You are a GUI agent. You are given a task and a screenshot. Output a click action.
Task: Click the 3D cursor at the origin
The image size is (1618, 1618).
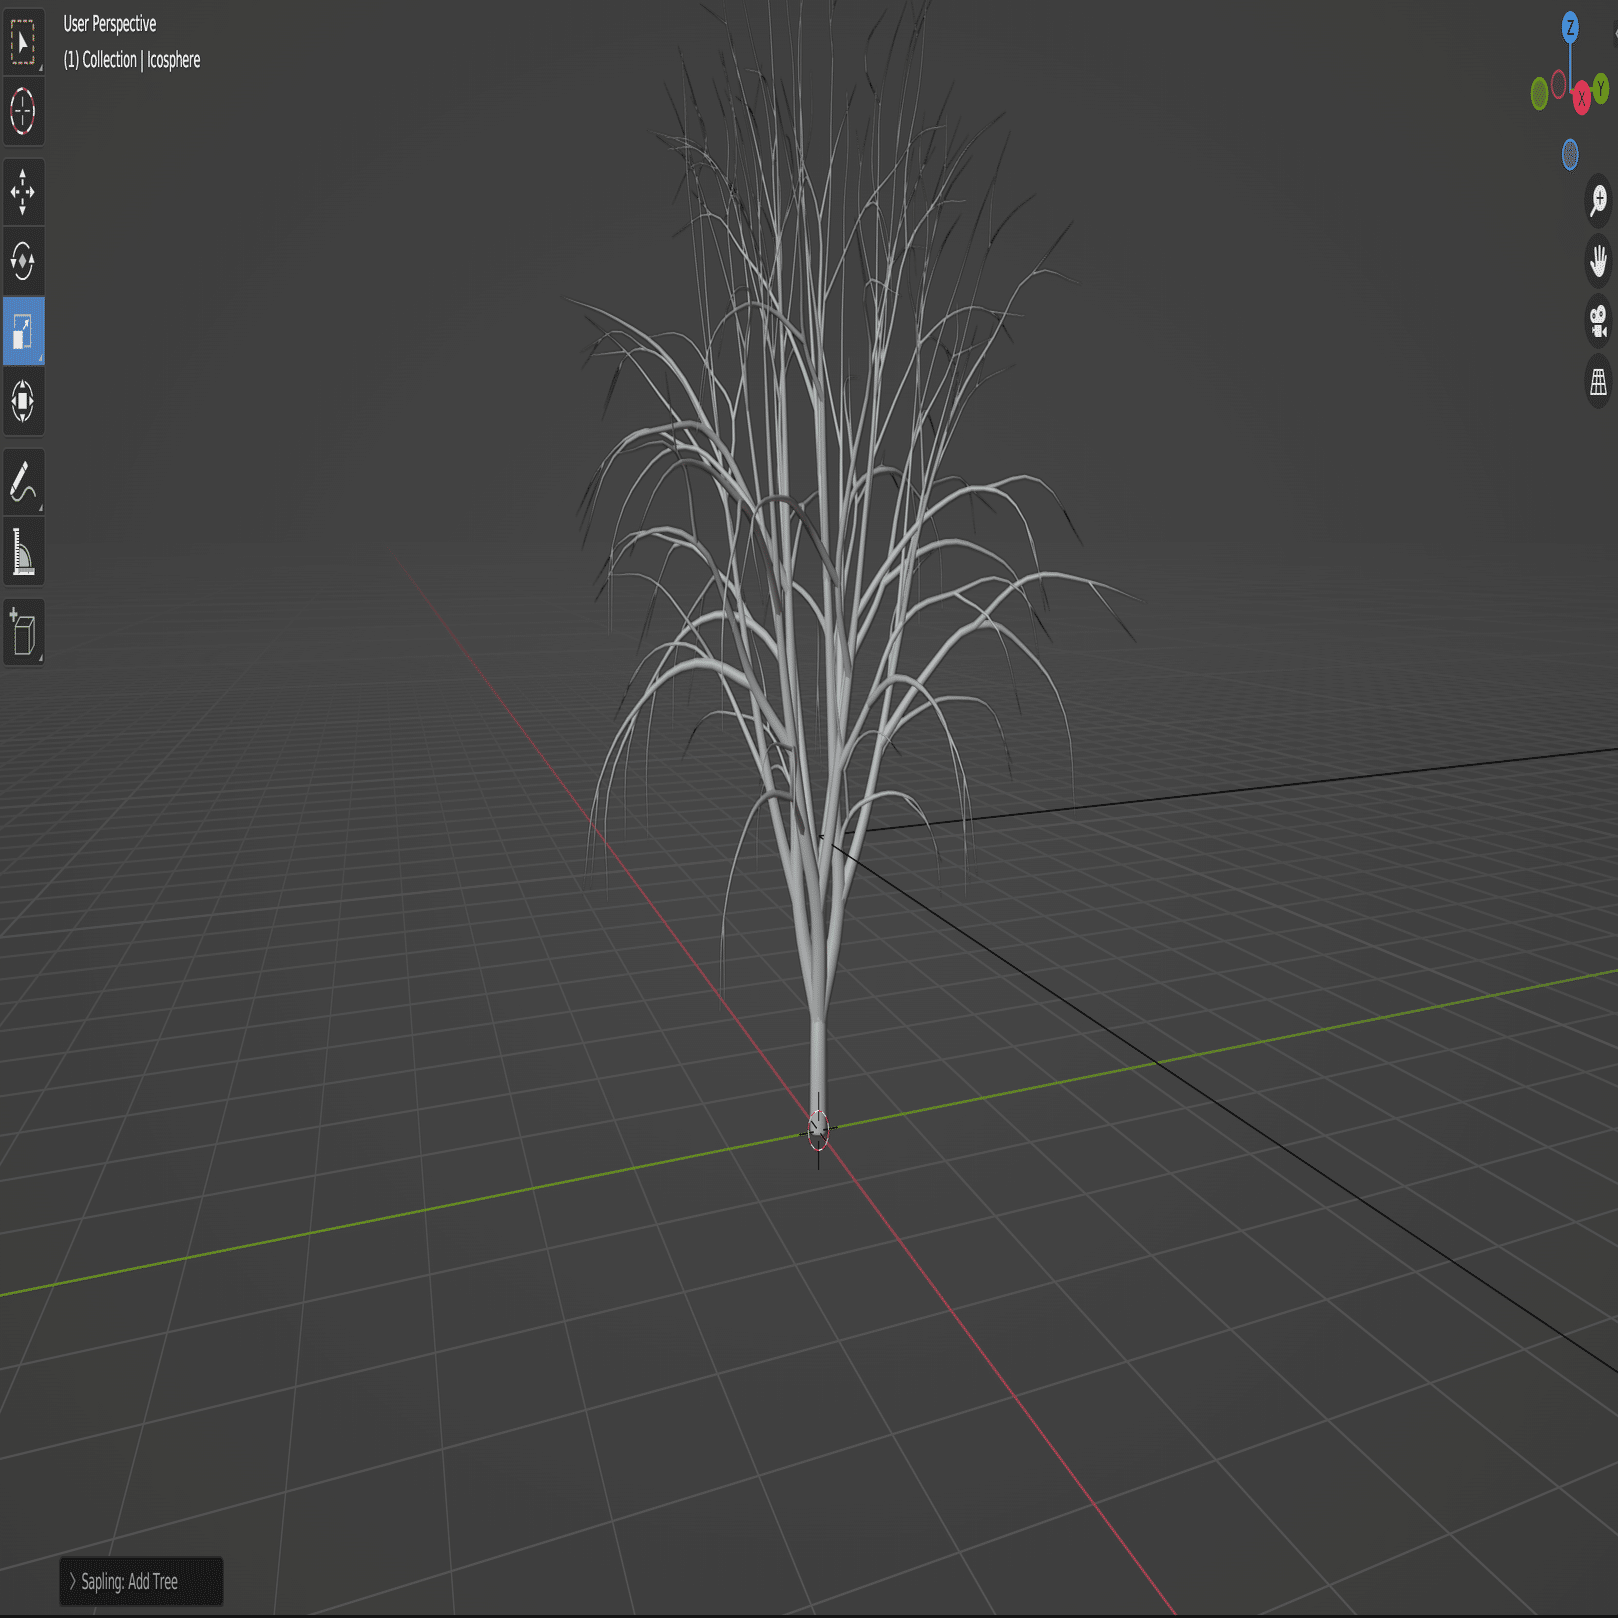click(818, 1130)
